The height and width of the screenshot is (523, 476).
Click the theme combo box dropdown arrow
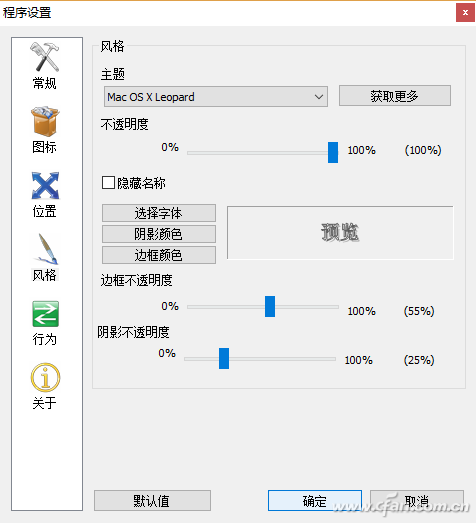pyautogui.click(x=319, y=97)
